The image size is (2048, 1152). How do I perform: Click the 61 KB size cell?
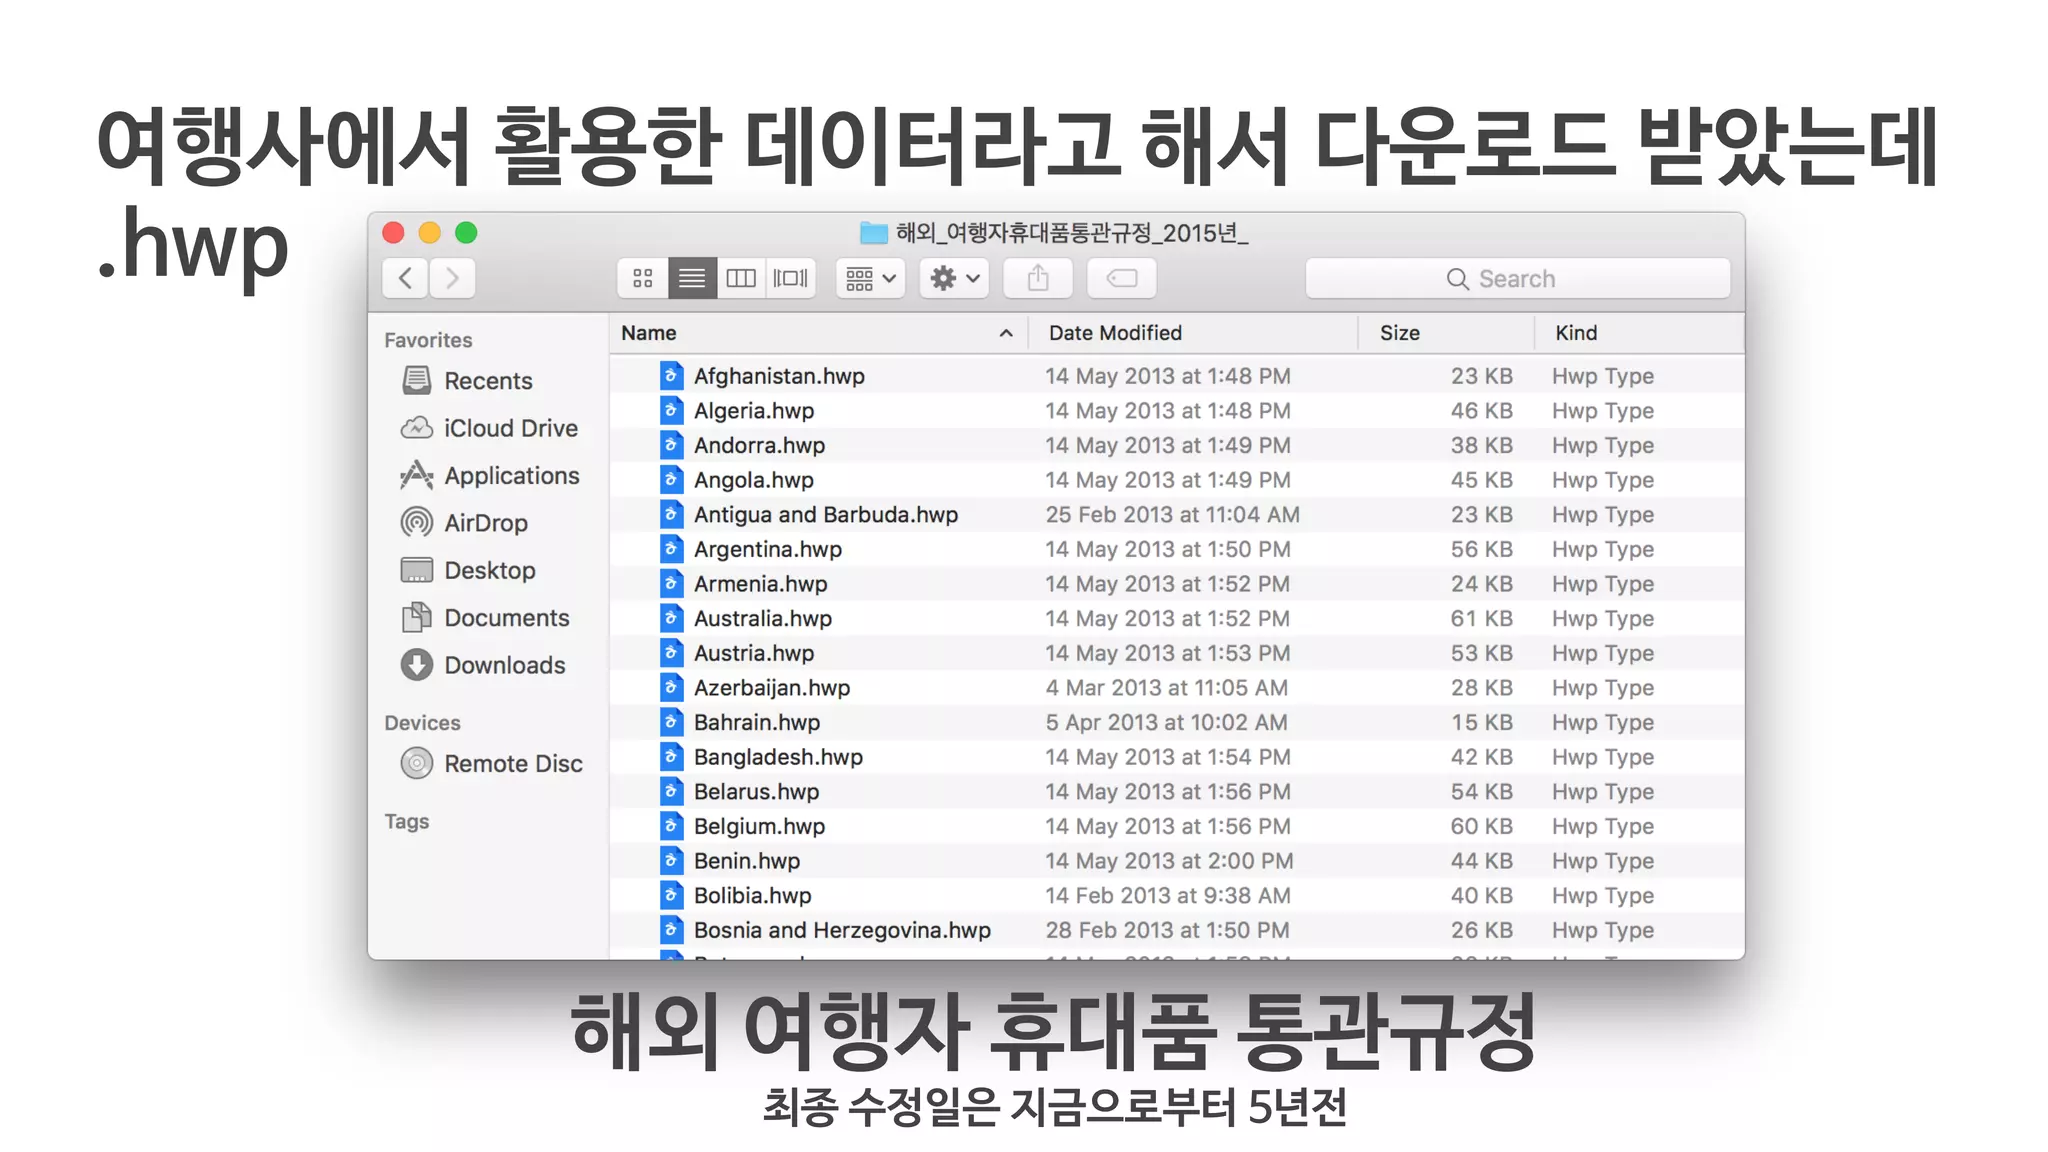tap(1481, 618)
